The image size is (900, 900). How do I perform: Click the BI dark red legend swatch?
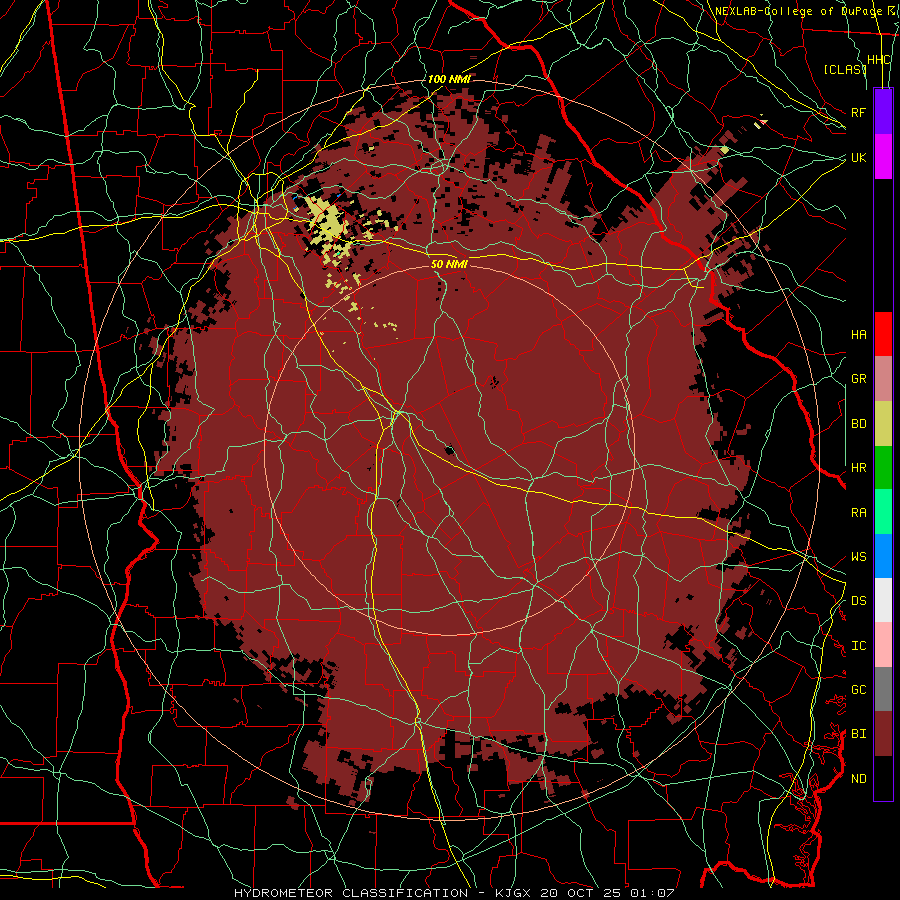tap(883, 734)
